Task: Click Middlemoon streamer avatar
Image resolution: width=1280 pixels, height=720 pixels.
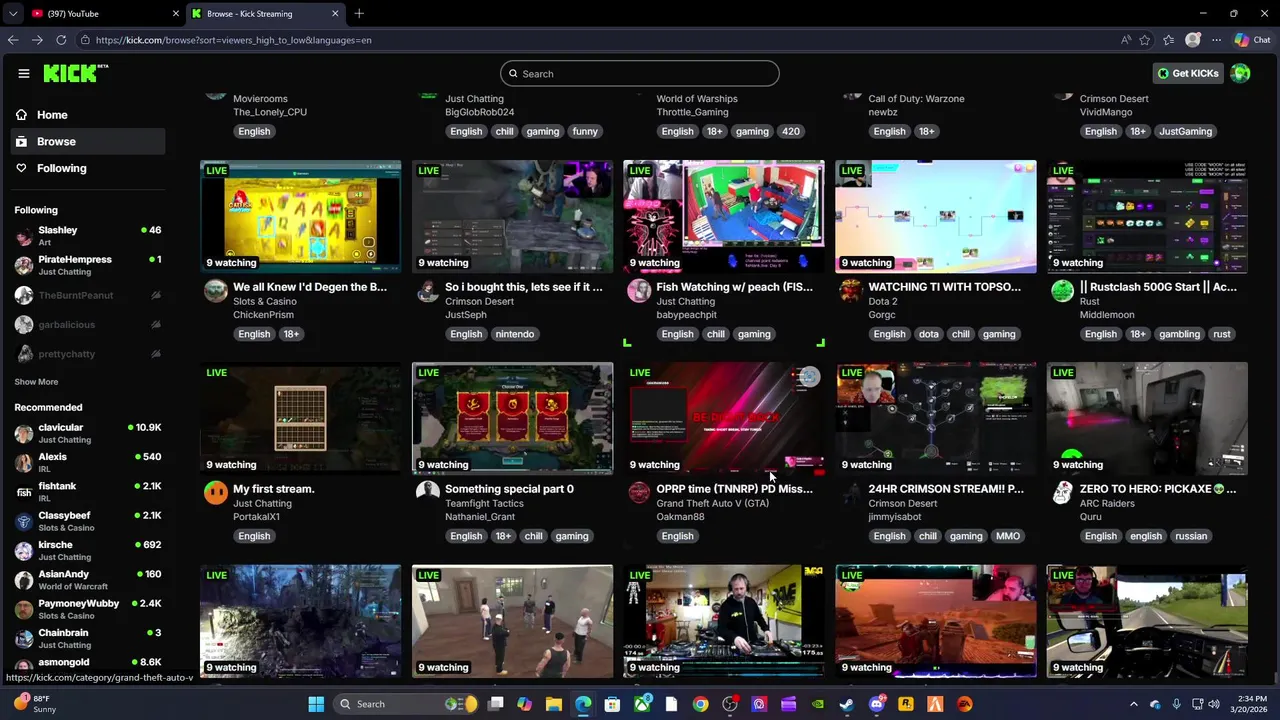Action: 1063,291
